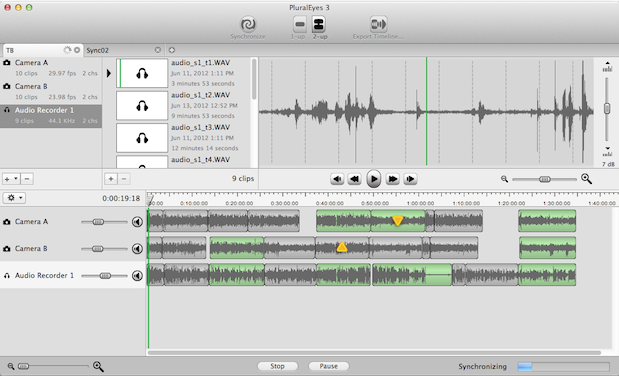Decrease waveform gain at bottom icon
Image resolution: width=619 pixels, height=376 pixels.
tap(607, 152)
